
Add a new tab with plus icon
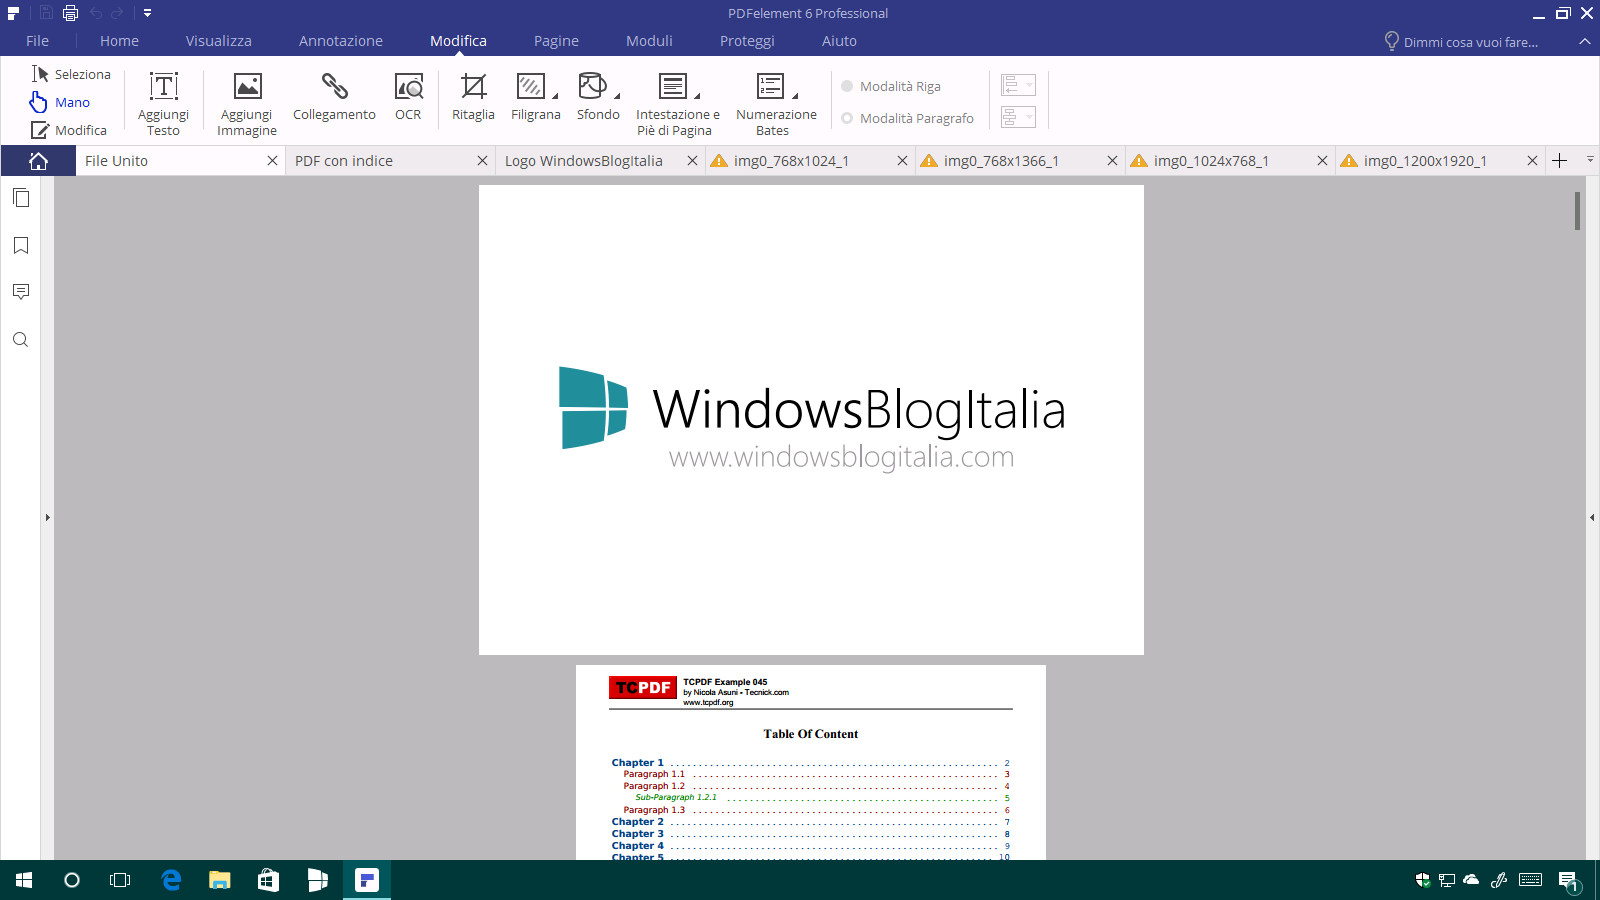(x=1560, y=161)
